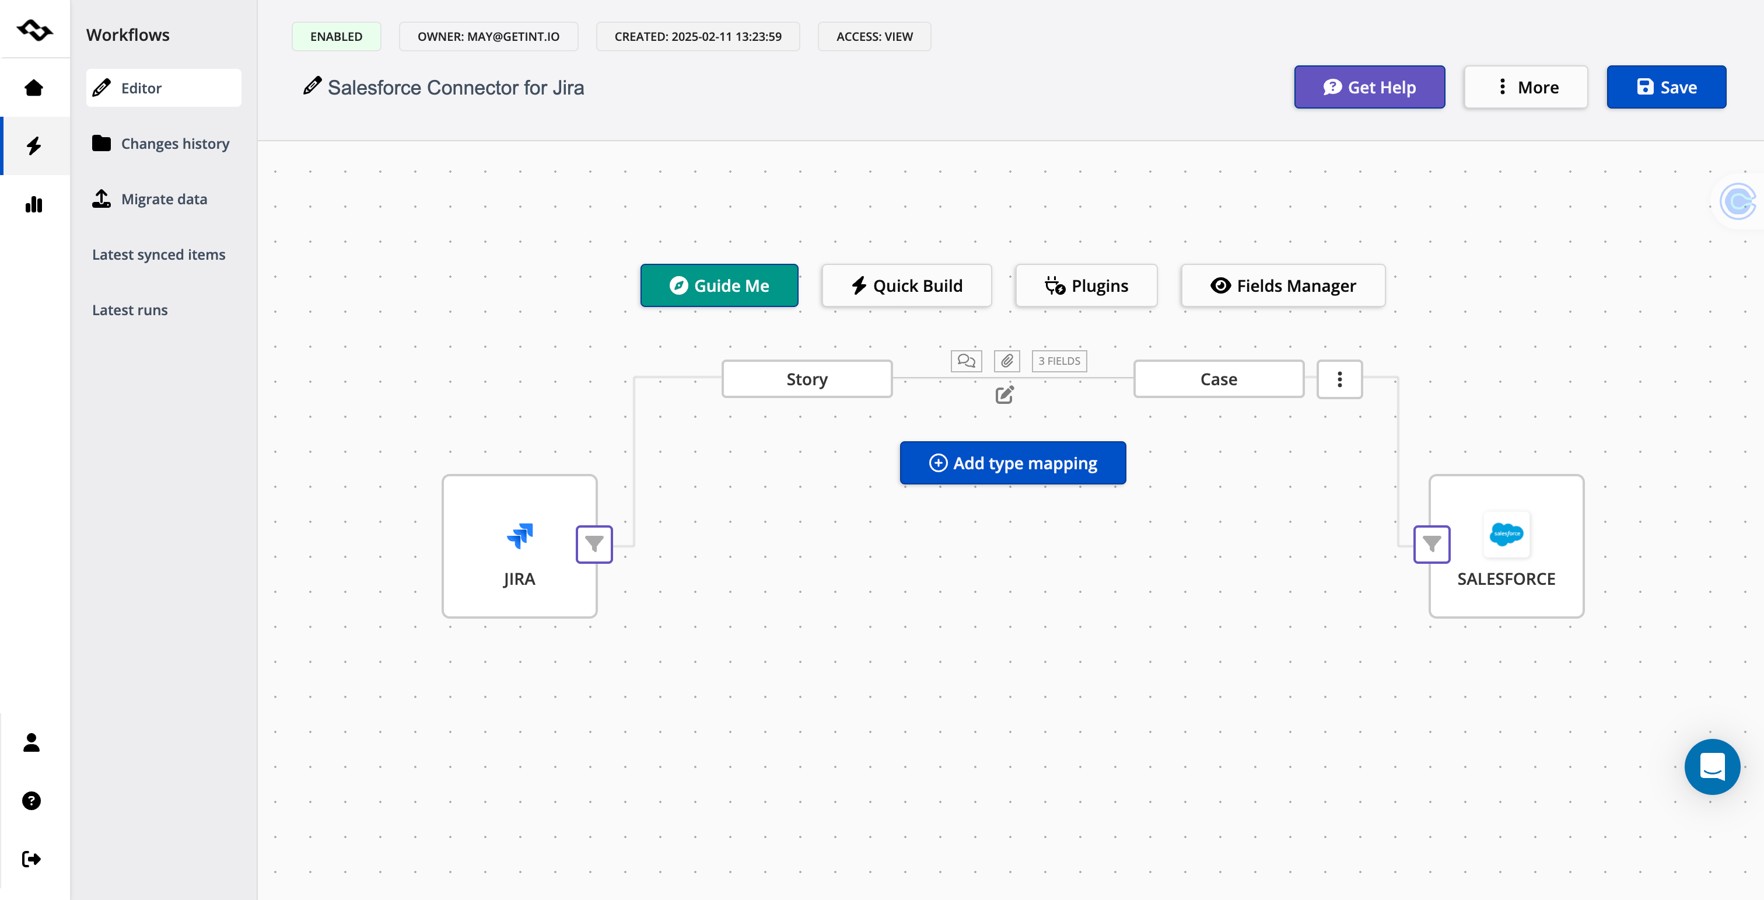Click the attachments paperclip icon
The width and height of the screenshot is (1764, 900).
click(x=1007, y=361)
